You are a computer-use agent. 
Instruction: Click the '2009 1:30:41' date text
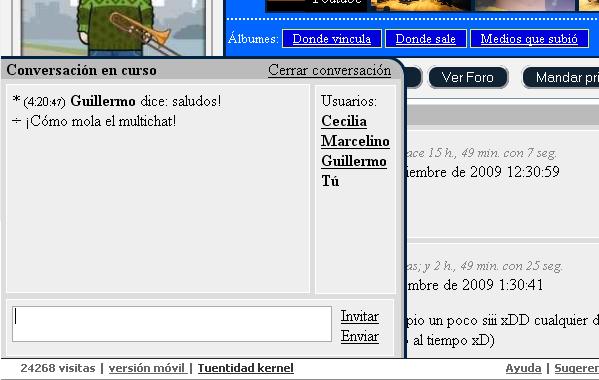point(502,285)
